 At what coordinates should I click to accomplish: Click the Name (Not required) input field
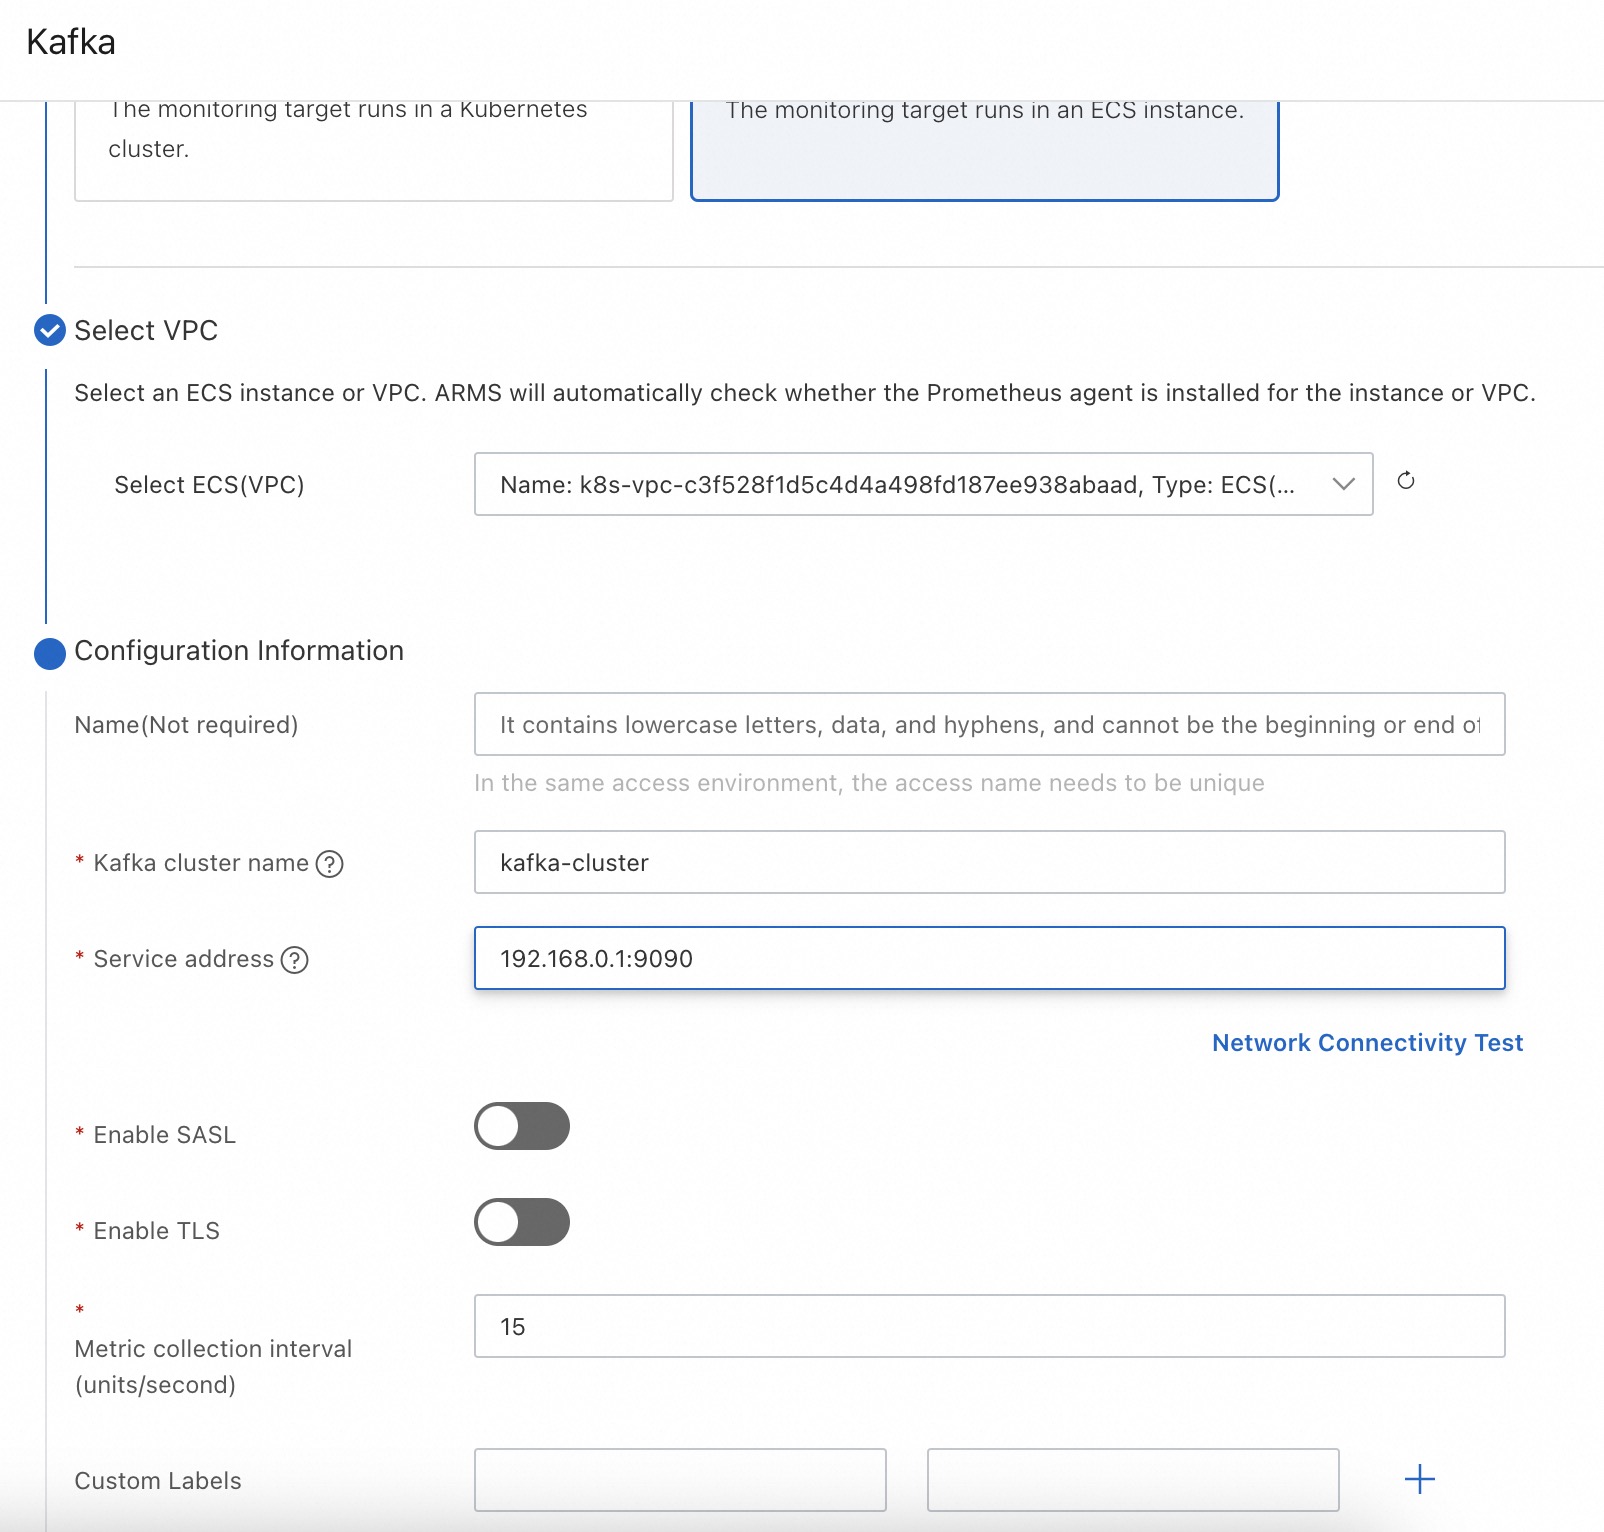coord(988,724)
